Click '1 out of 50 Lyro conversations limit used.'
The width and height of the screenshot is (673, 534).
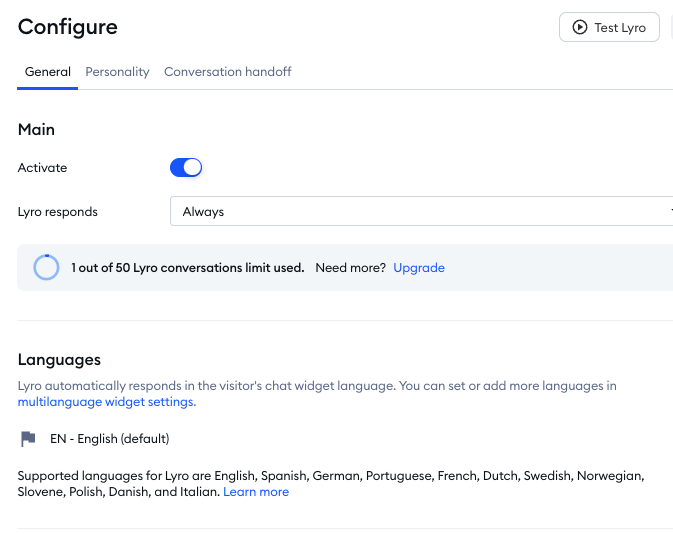(188, 268)
